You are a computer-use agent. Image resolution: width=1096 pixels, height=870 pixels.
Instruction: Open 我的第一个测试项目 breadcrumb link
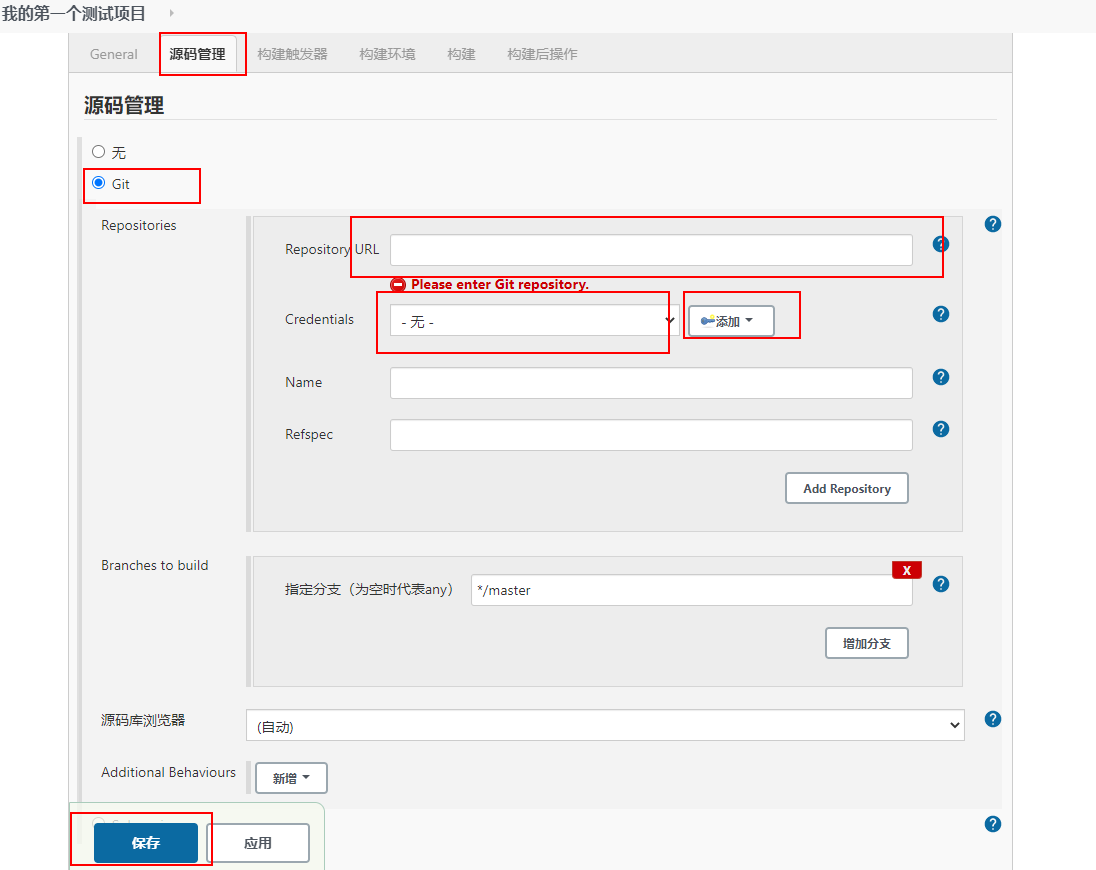(x=73, y=13)
